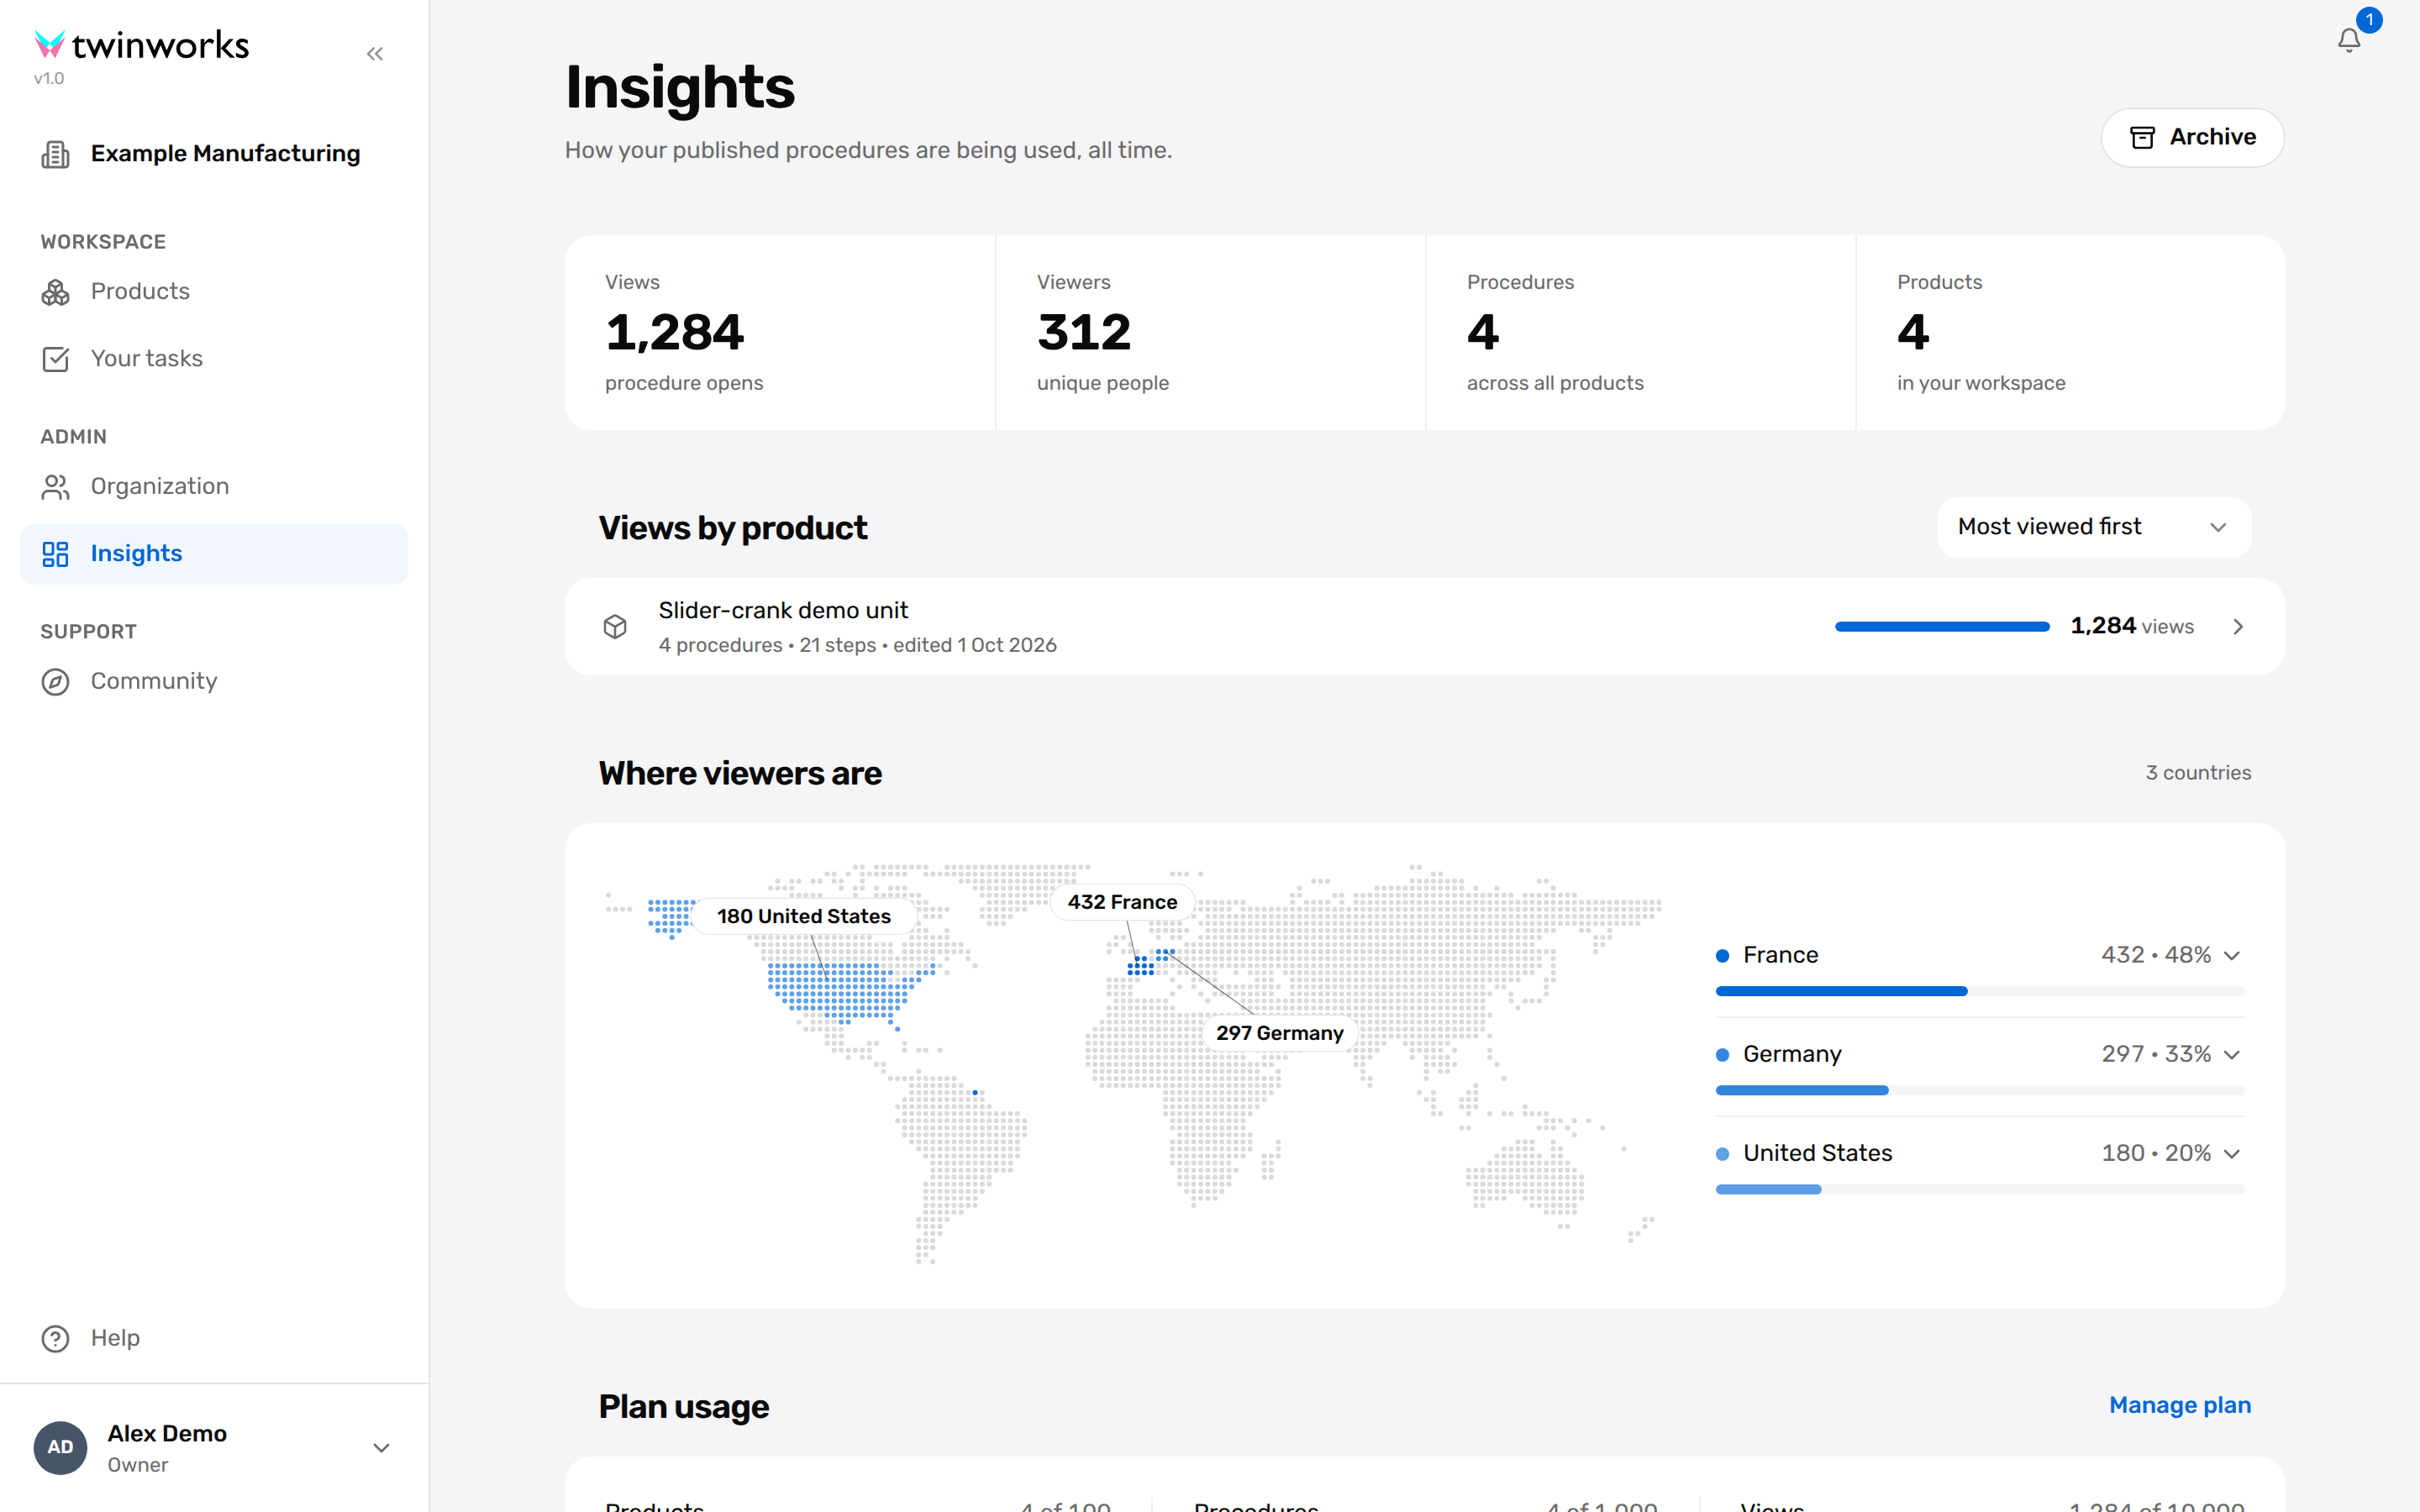
Task: Click the Slider-crank views progress bar
Action: point(1941,627)
